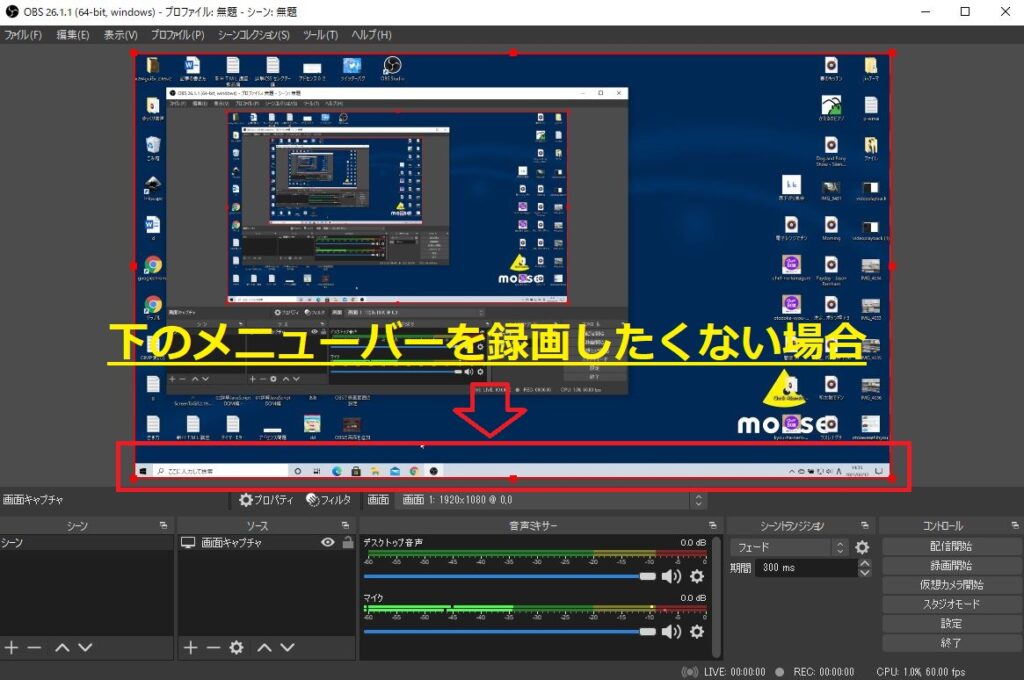This screenshot has width=1024, height=680.
Task: Add a new source with plus icon
Action: [190, 648]
